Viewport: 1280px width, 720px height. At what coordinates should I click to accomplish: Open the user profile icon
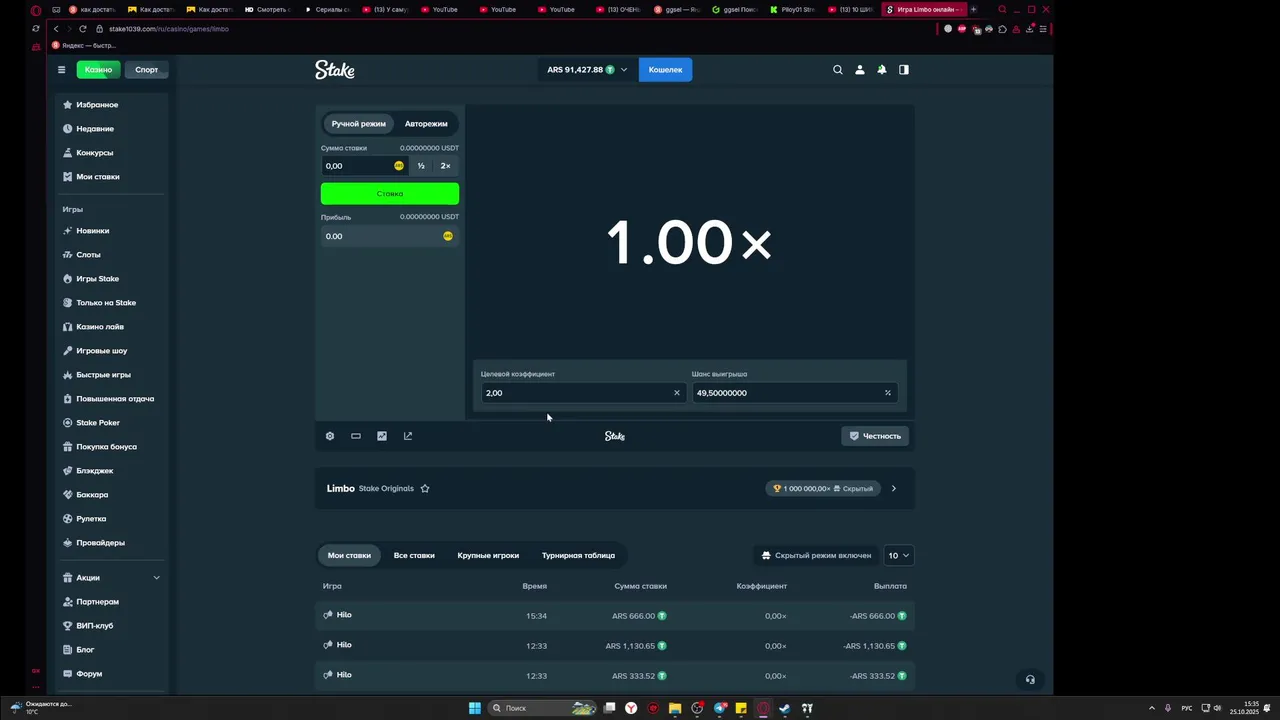point(859,70)
